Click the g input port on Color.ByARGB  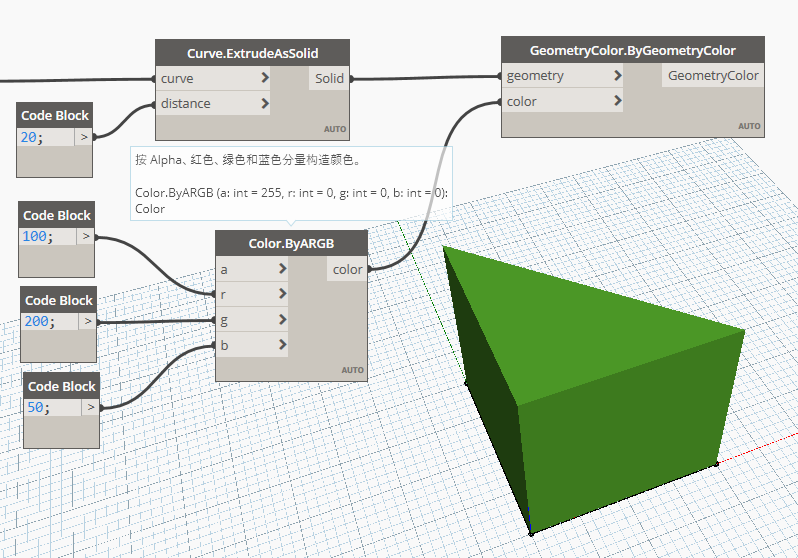pyautogui.click(x=252, y=320)
